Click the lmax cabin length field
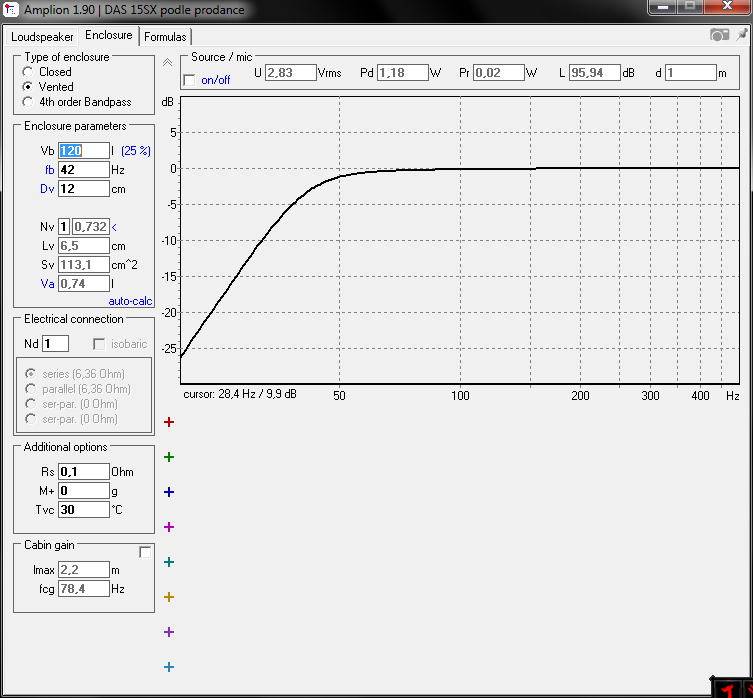753x698 pixels. (84, 570)
